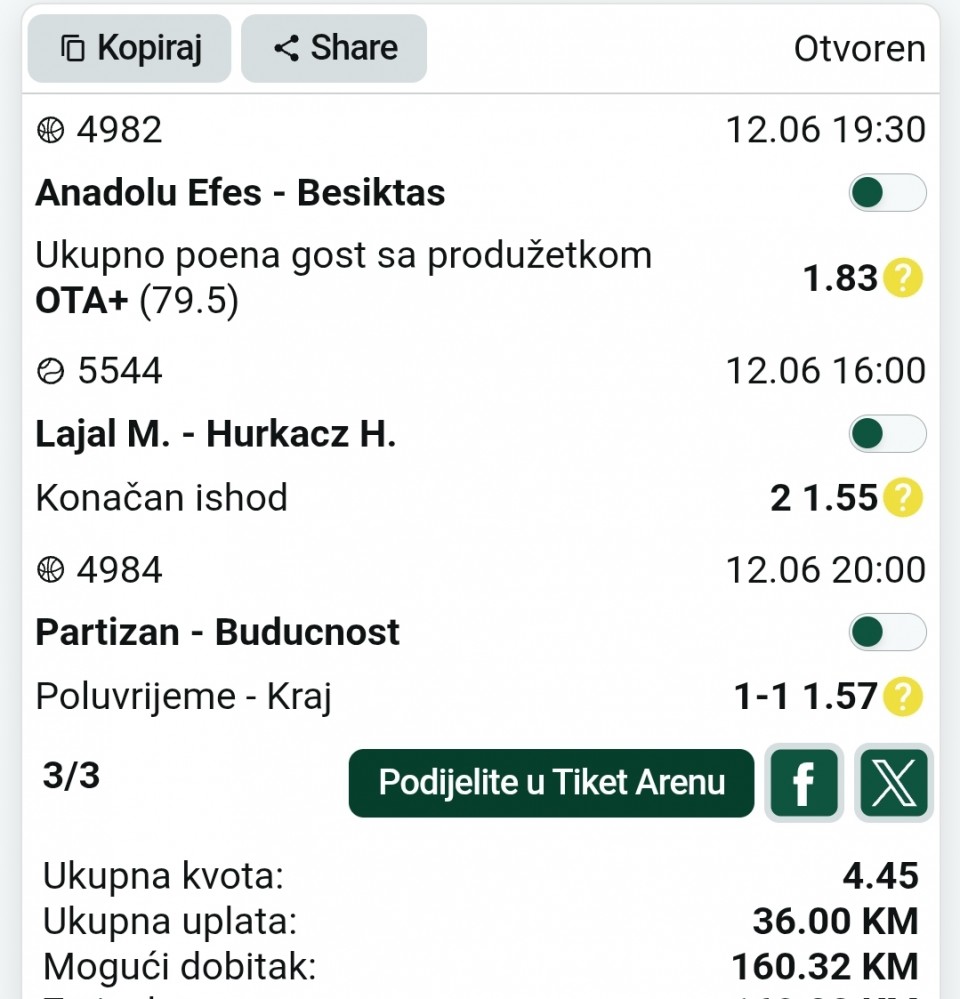960x999 pixels.
Task: Open Anadolu Efes - Besiktas match title
Action: click(x=240, y=192)
